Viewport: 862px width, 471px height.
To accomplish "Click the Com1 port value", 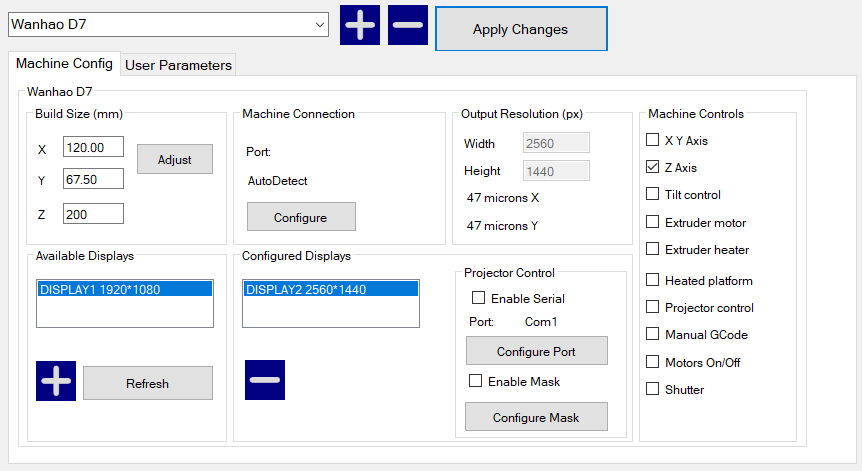I will click(x=541, y=322).
